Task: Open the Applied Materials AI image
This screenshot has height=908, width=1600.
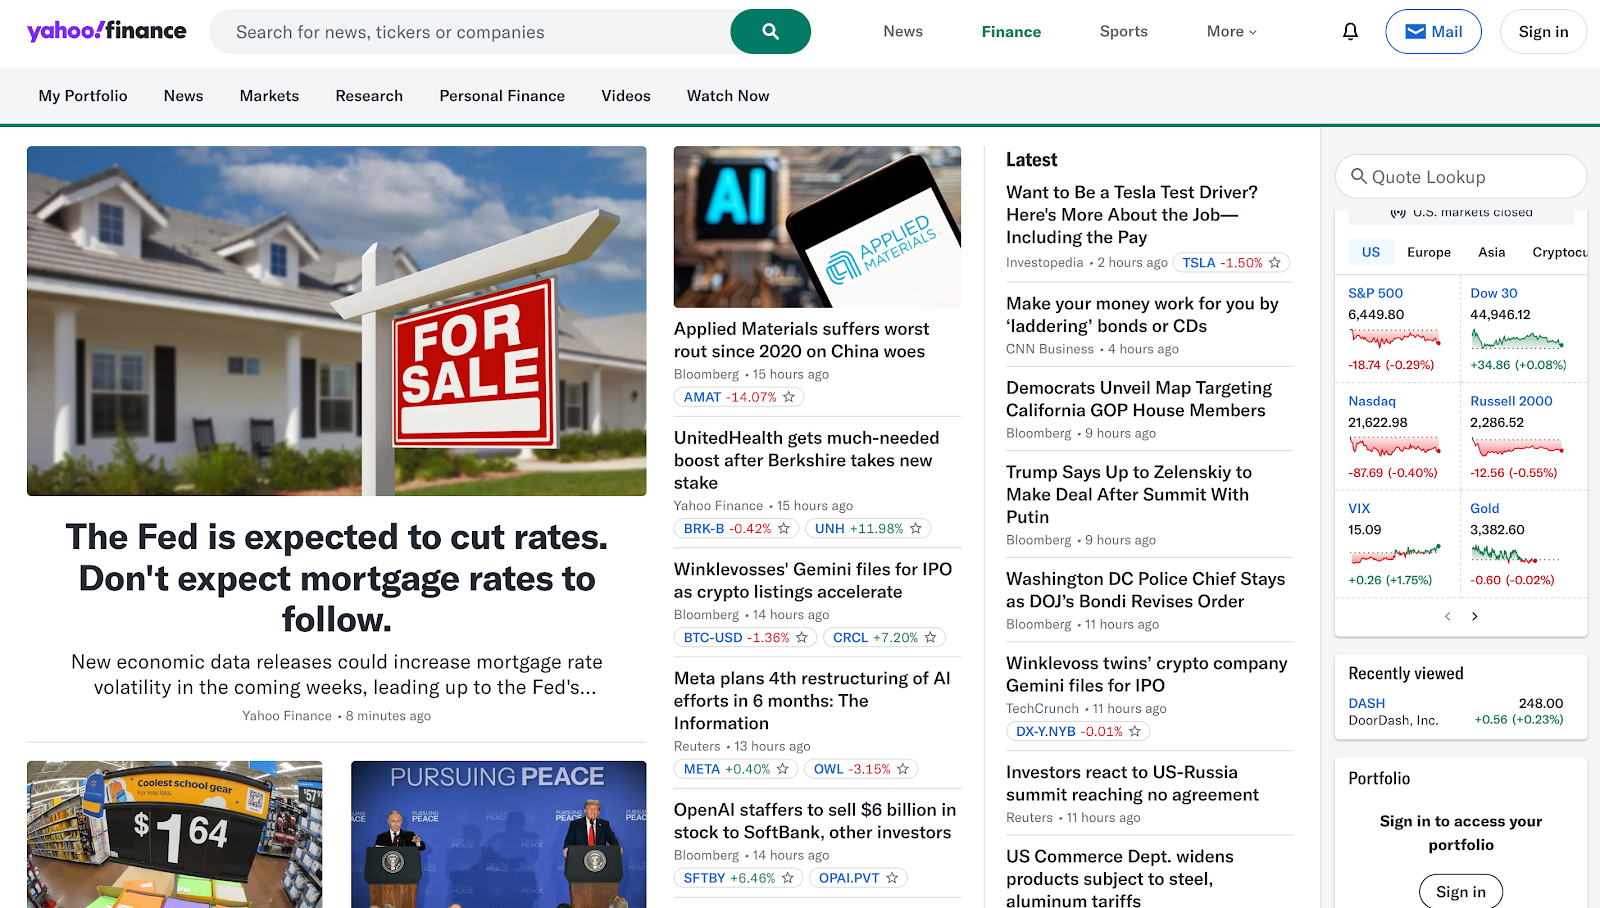Action: [x=817, y=227]
